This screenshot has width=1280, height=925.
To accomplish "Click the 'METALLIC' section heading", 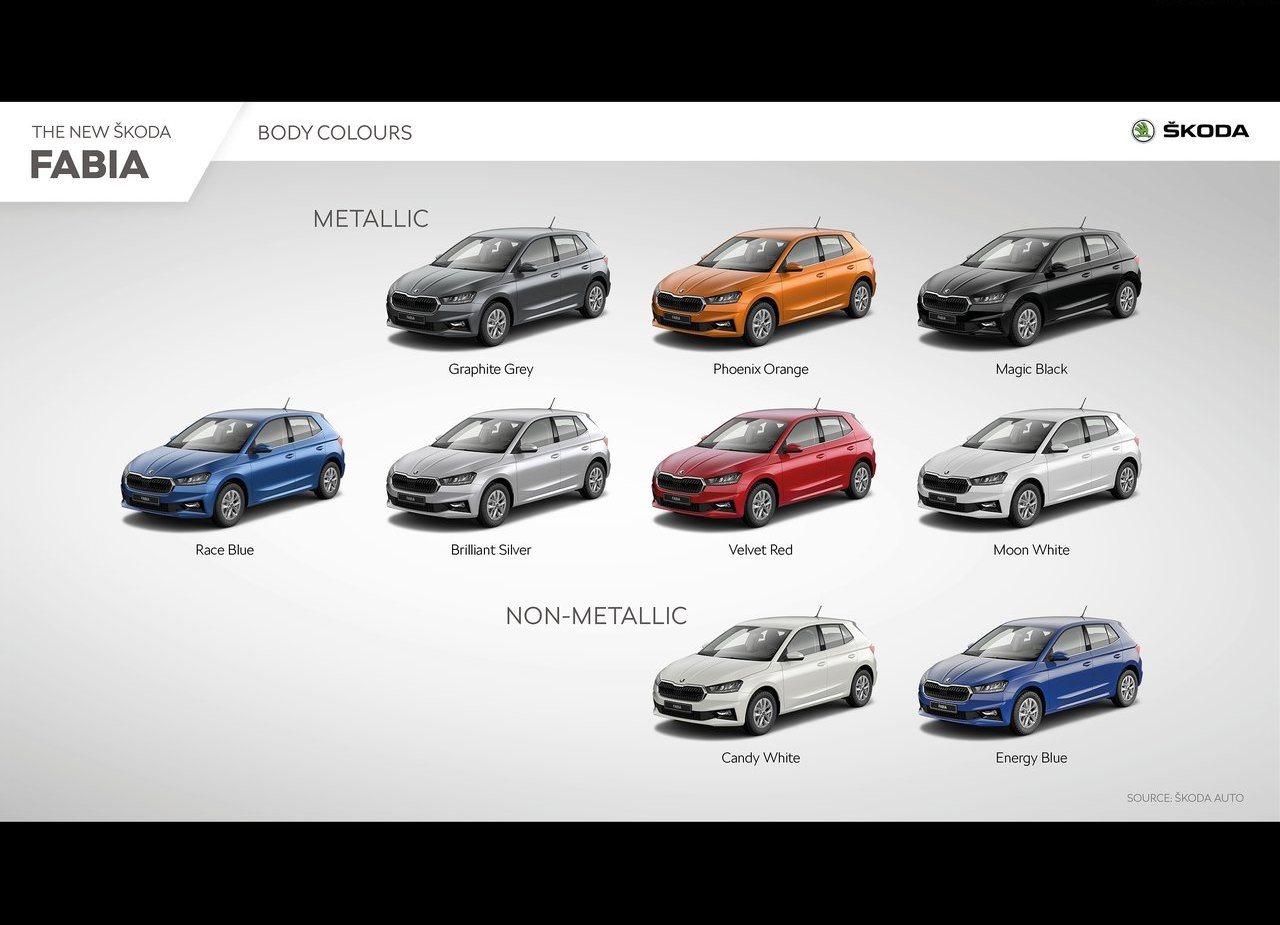I will click(x=371, y=219).
